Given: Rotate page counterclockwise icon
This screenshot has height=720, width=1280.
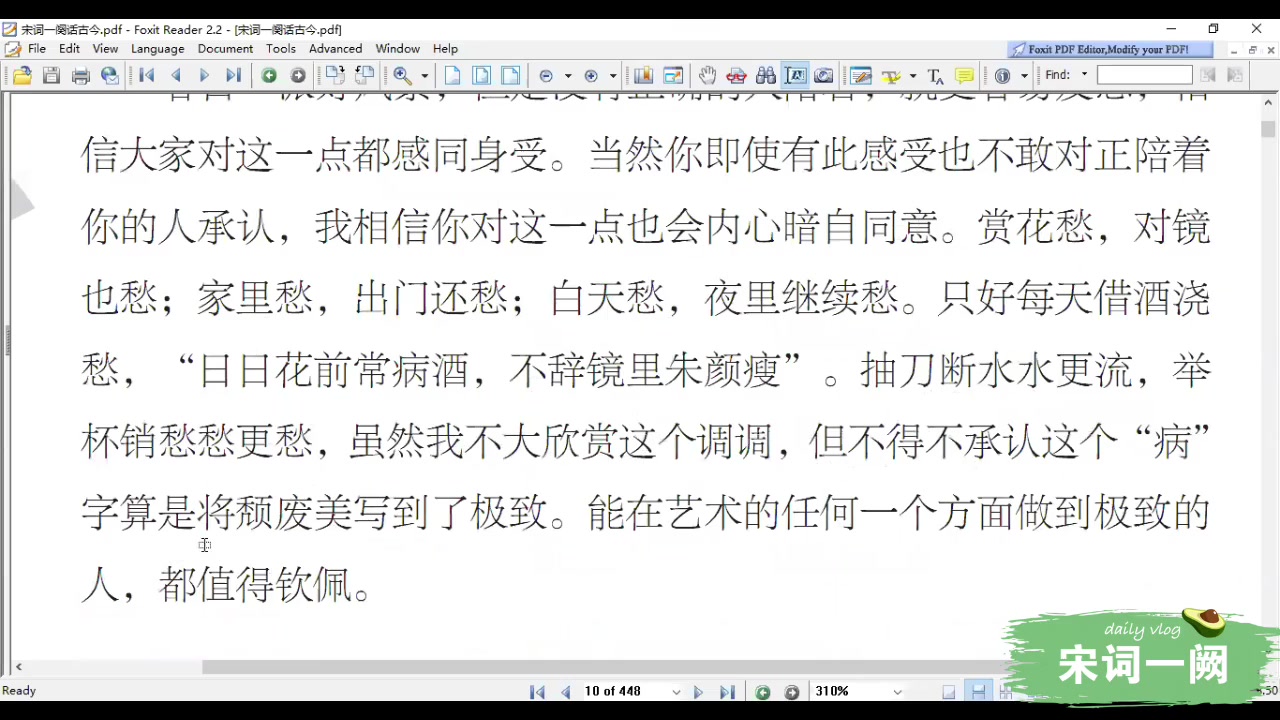Looking at the screenshot, I should (x=364, y=75).
